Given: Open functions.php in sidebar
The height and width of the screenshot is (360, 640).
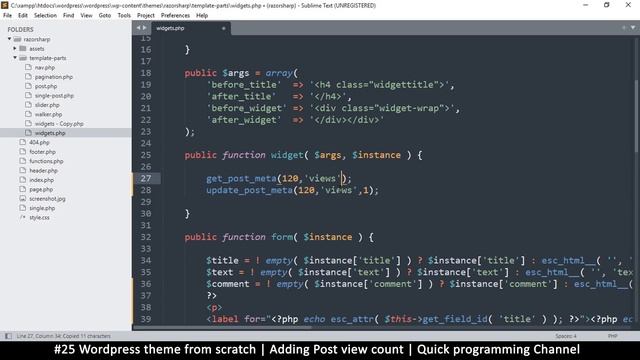Looking at the screenshot, I should point(46,161).
